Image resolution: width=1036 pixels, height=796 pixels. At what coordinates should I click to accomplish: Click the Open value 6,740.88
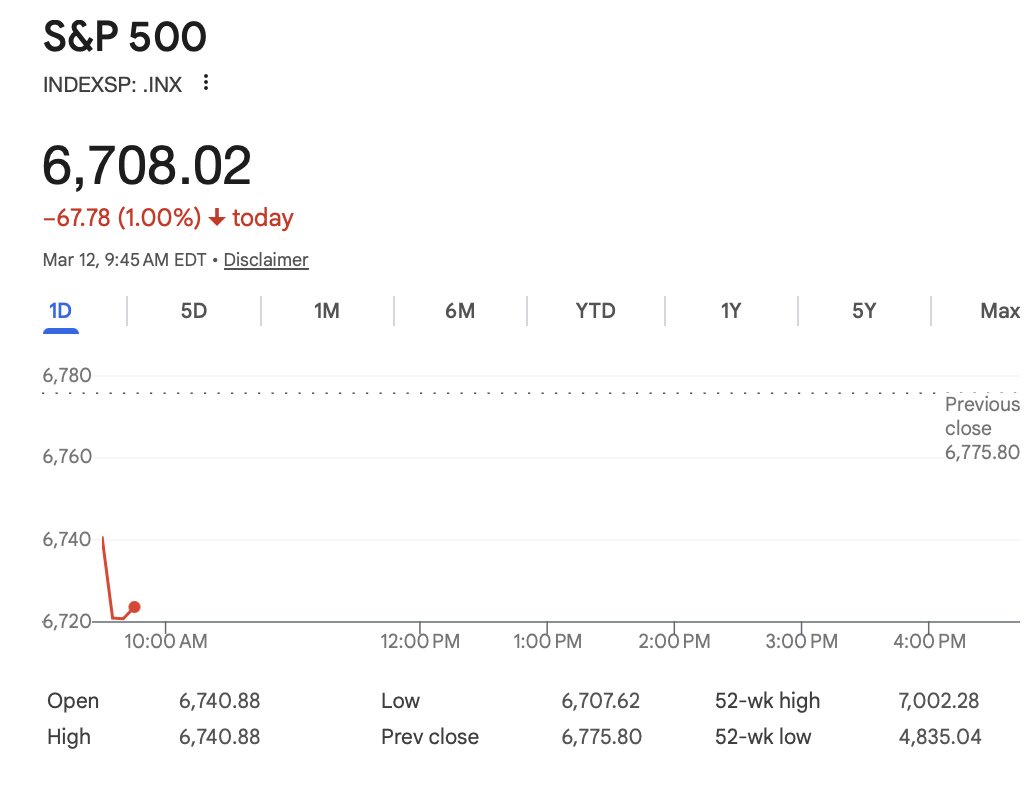tap(219, 701)
